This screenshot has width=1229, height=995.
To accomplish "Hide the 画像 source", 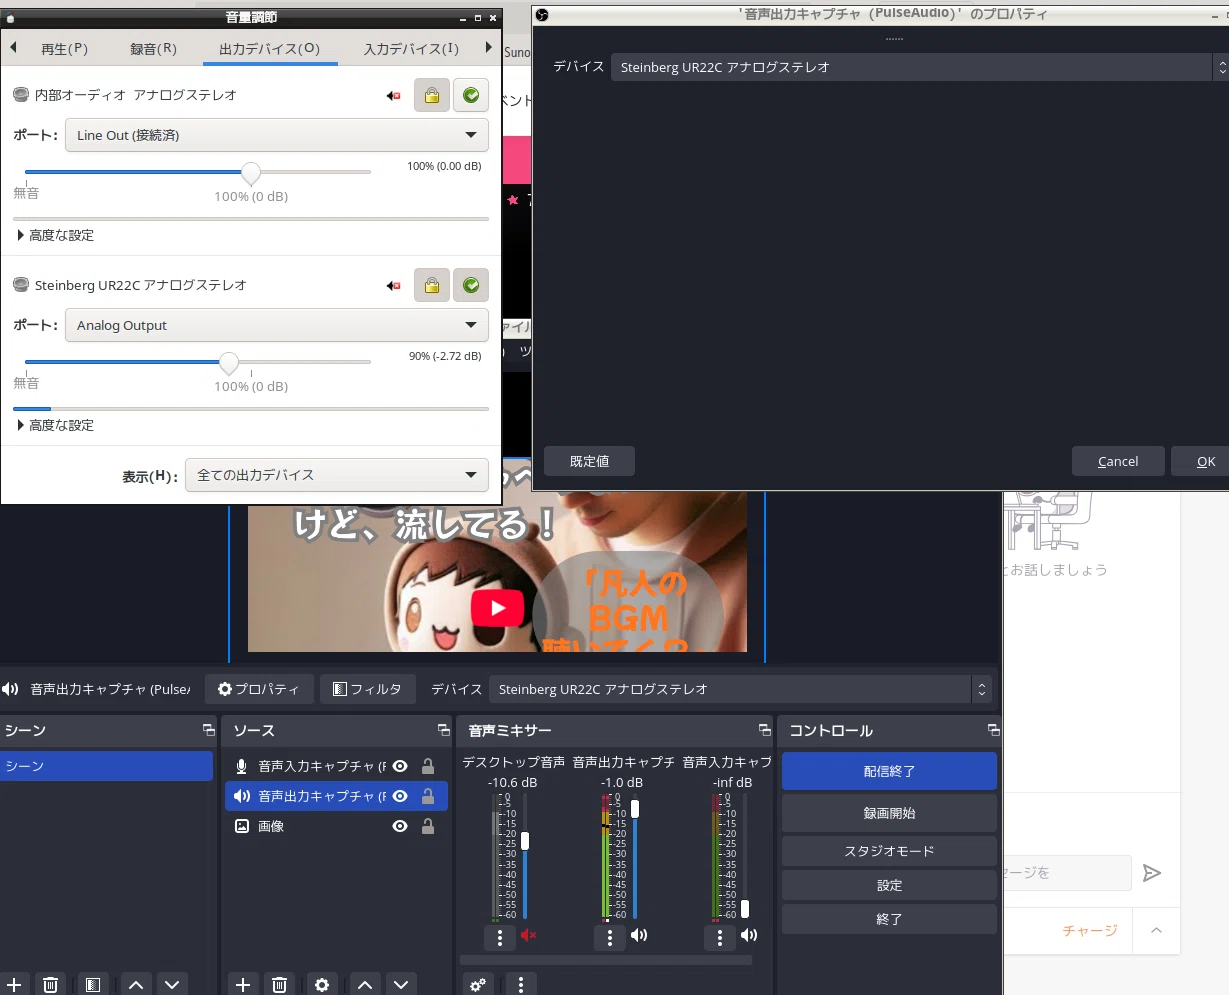I will coord(400,826).
